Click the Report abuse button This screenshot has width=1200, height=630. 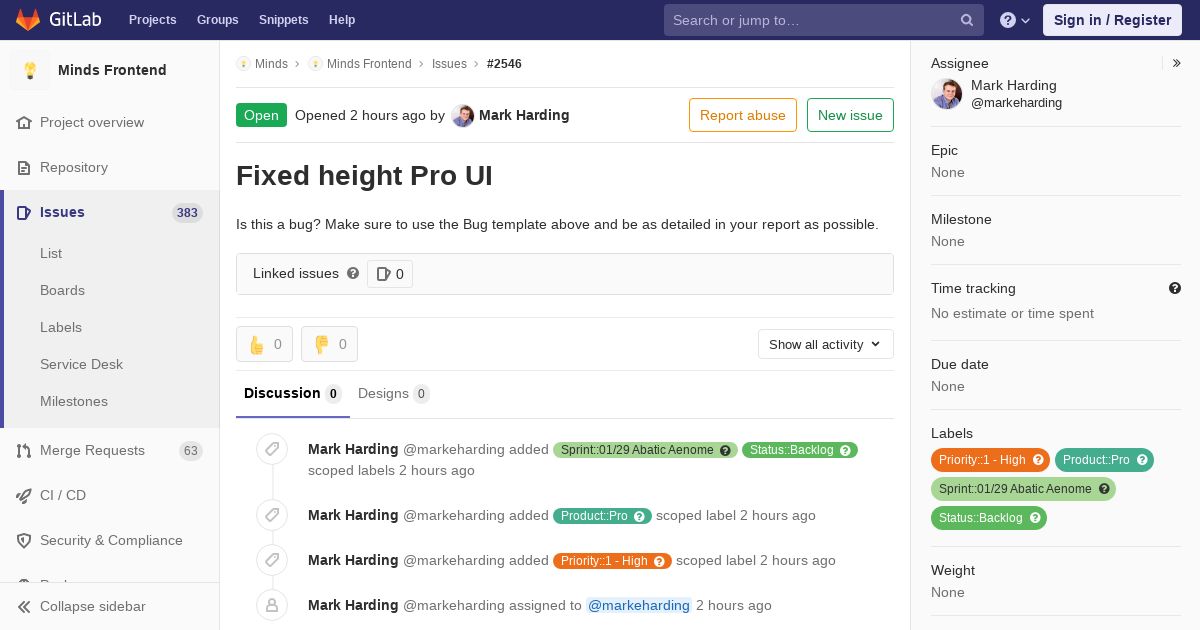(x=743, y=115)
